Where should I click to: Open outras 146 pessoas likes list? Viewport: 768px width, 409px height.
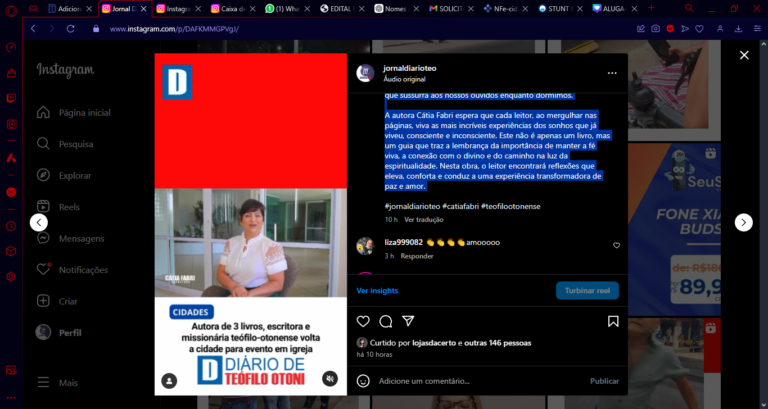pyautogui.click(x=498, y=343)
